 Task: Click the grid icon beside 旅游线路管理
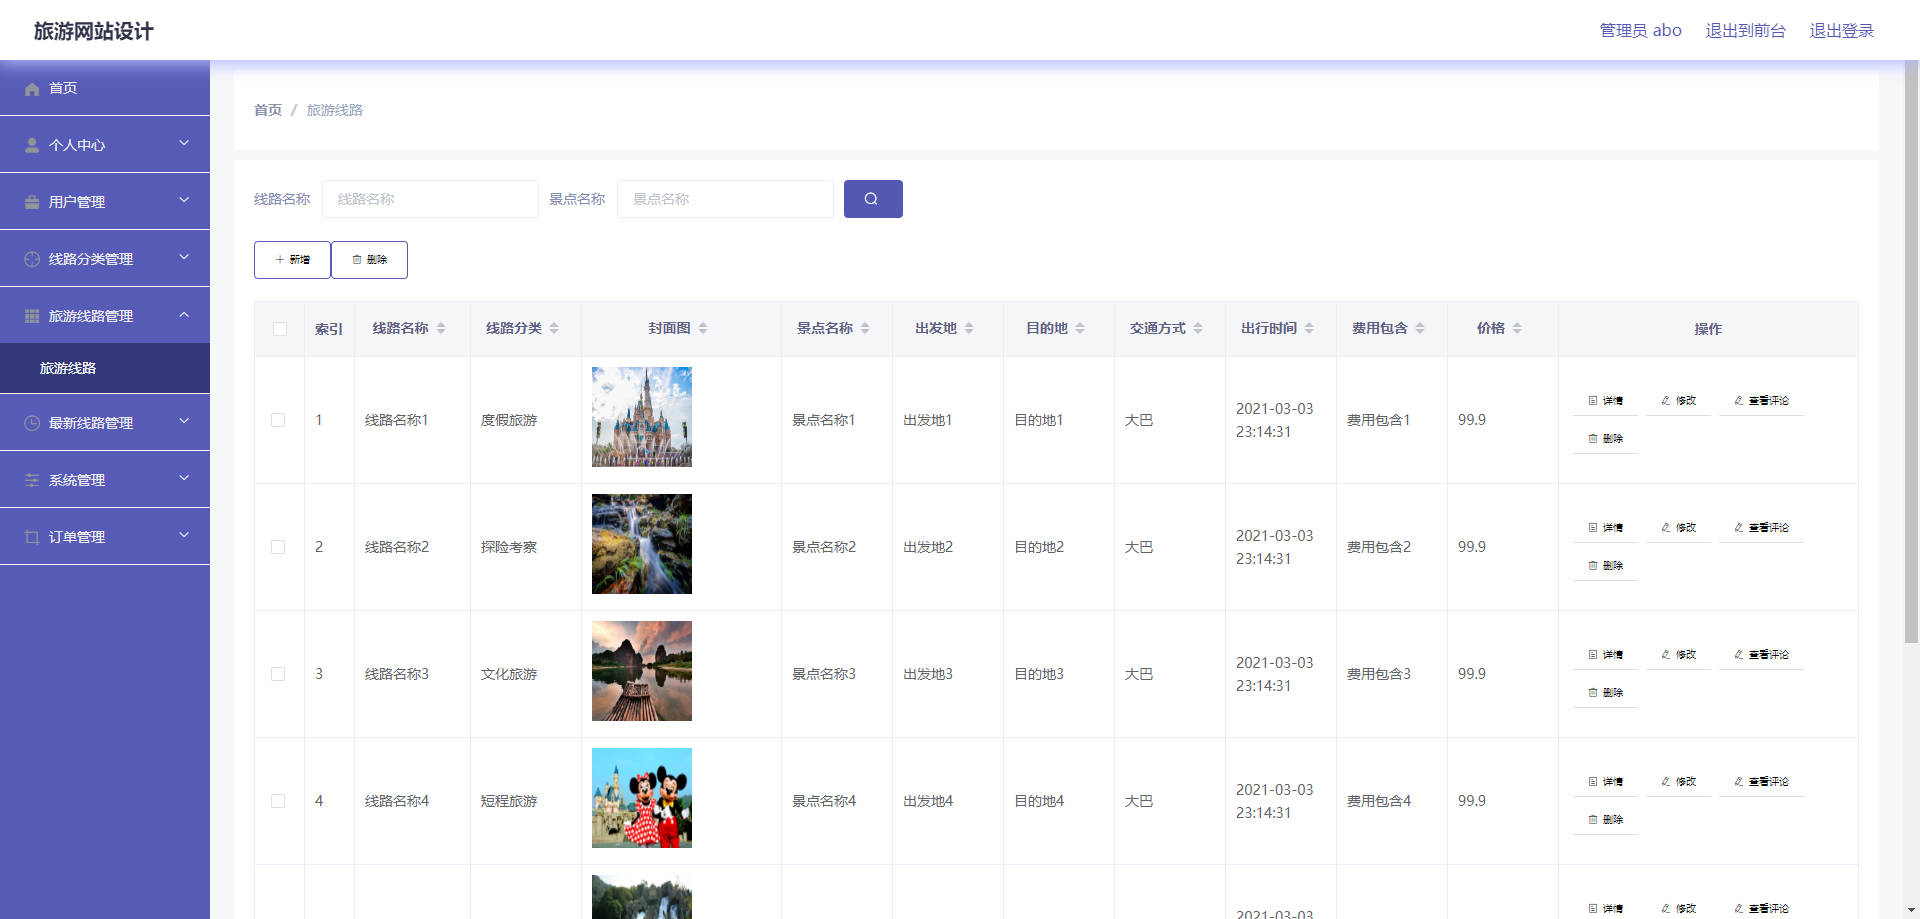pyautogui.click(x=32, y=316)
